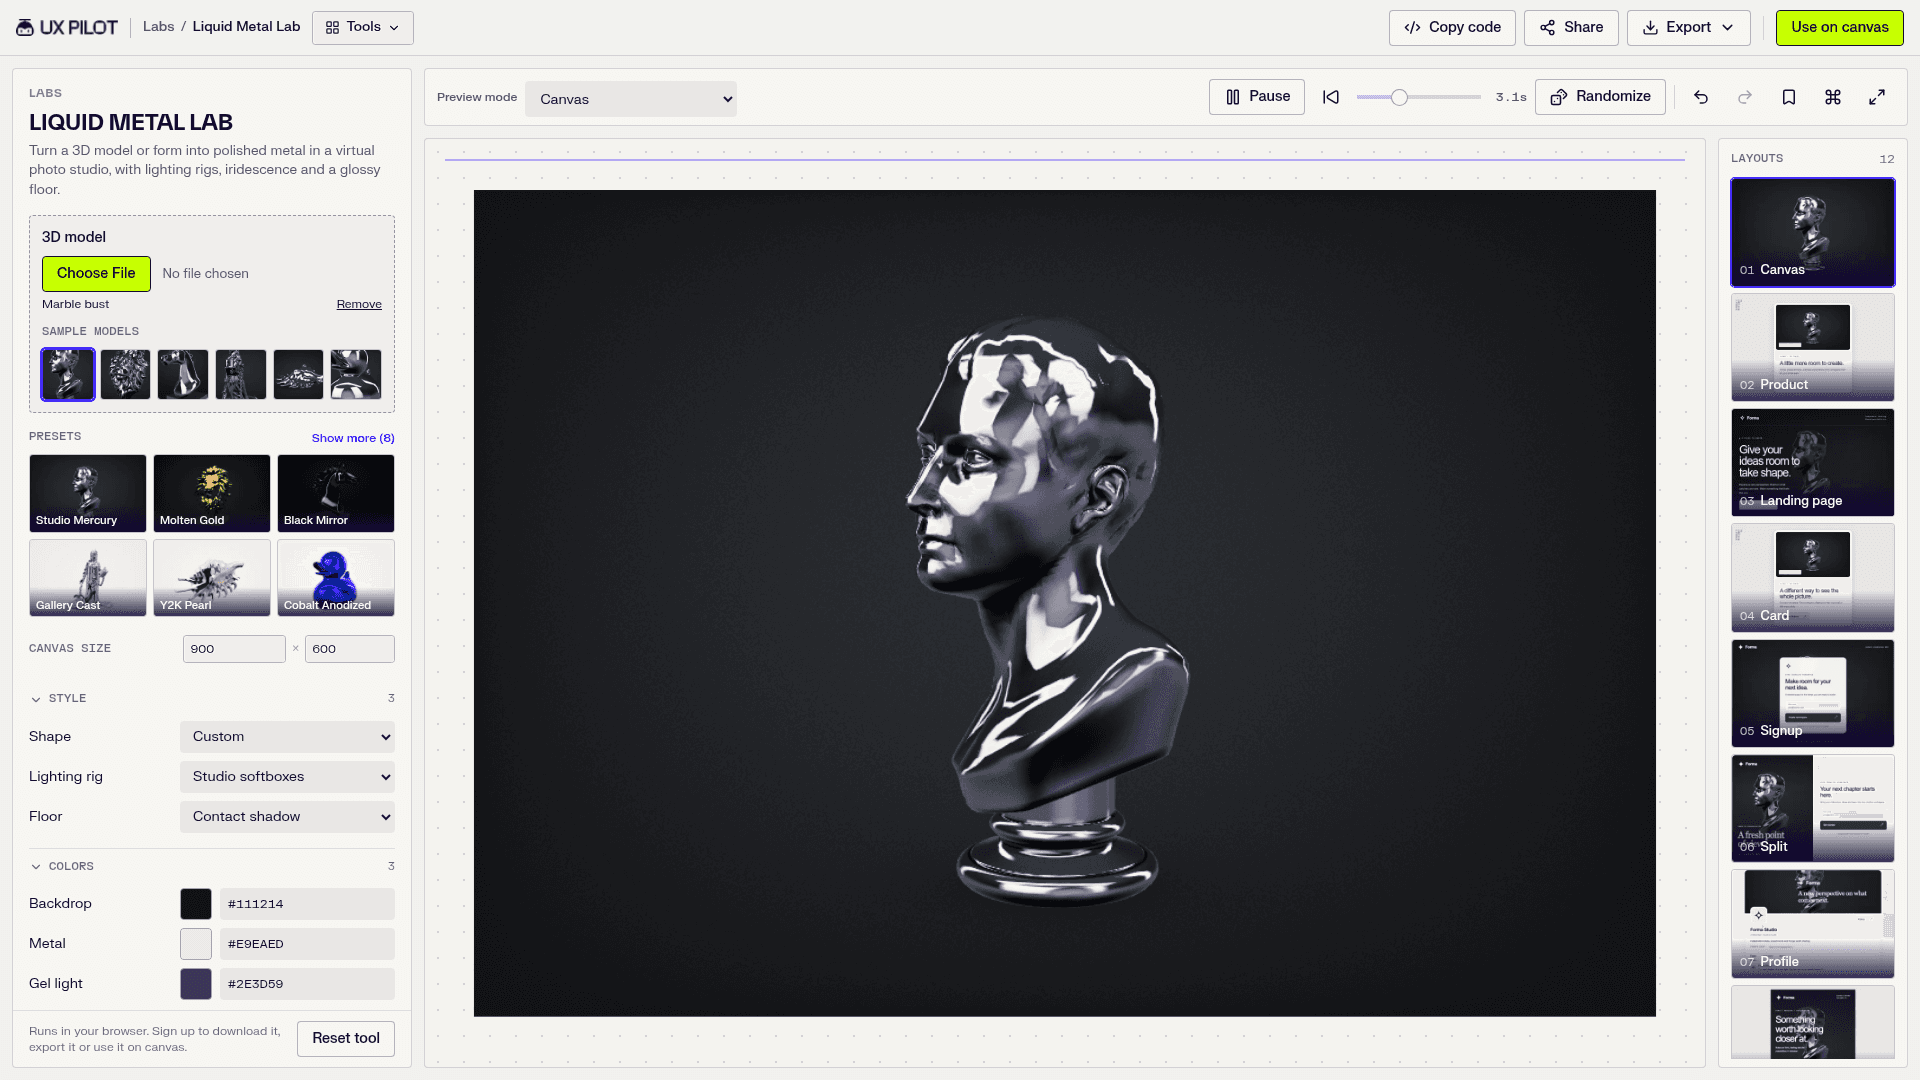Pause the animation preview
The width and height of the screenshot is (1920, 1080).
click(x=1257, y=97)
